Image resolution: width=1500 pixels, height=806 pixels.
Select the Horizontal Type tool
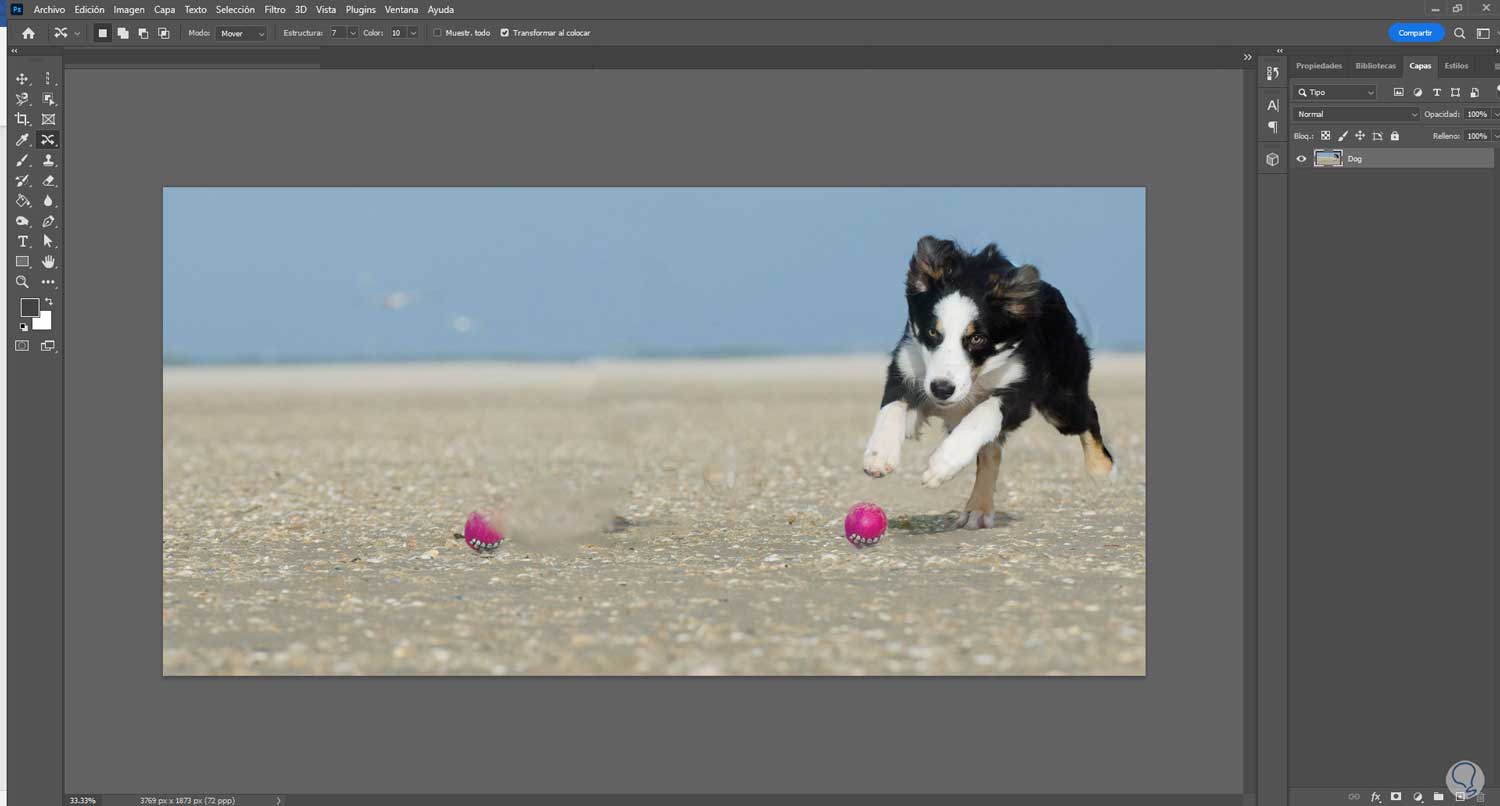point(22,242)
